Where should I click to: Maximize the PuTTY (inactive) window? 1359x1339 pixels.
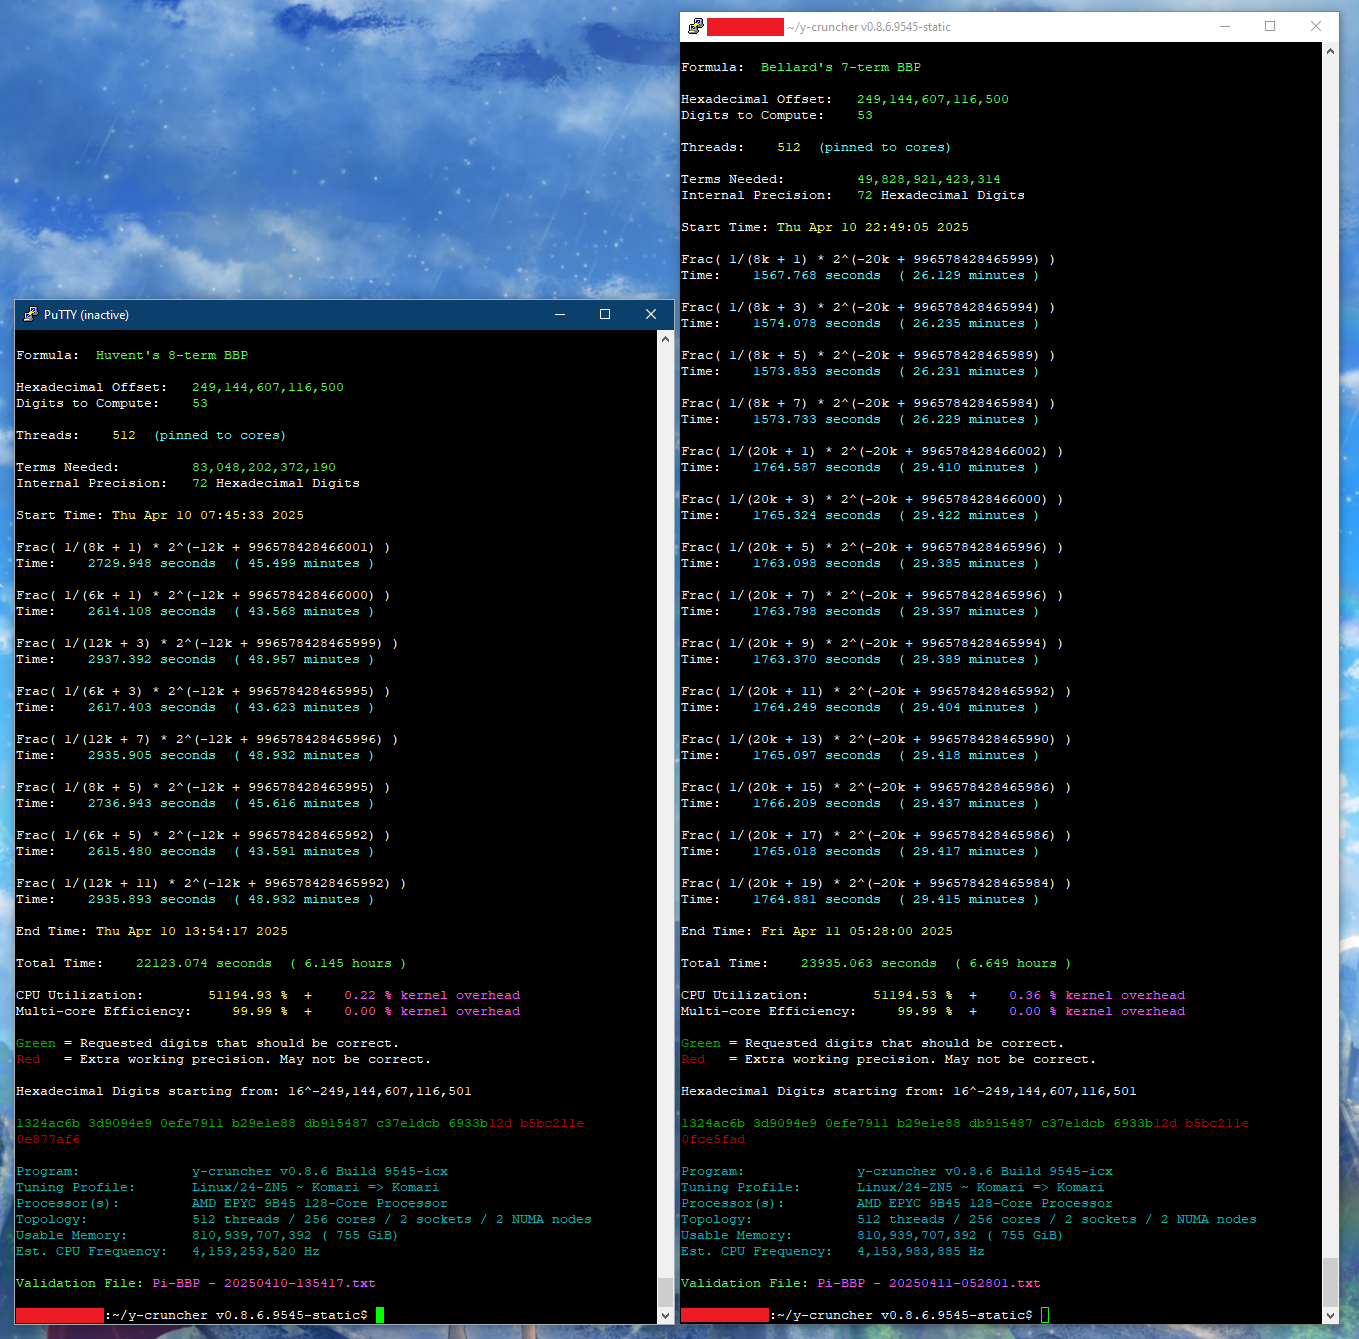pyautogui.click(x=605, y=315)
